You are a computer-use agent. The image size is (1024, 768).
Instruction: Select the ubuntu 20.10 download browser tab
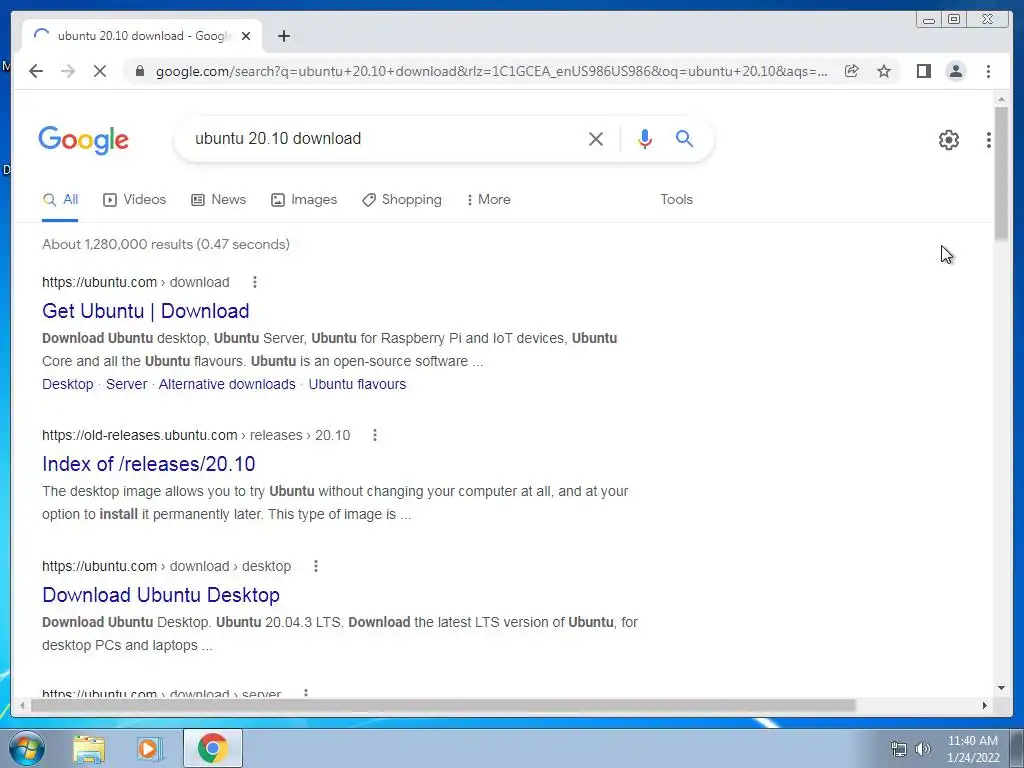point(142,36)
